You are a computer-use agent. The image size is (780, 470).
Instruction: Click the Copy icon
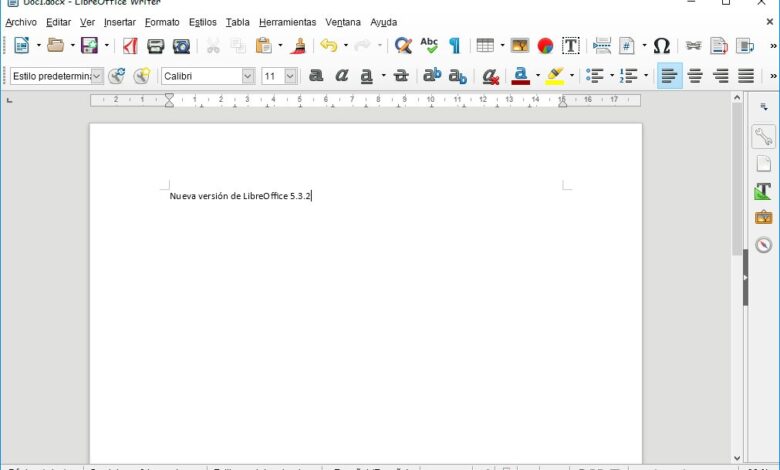[x=238, y=46]
